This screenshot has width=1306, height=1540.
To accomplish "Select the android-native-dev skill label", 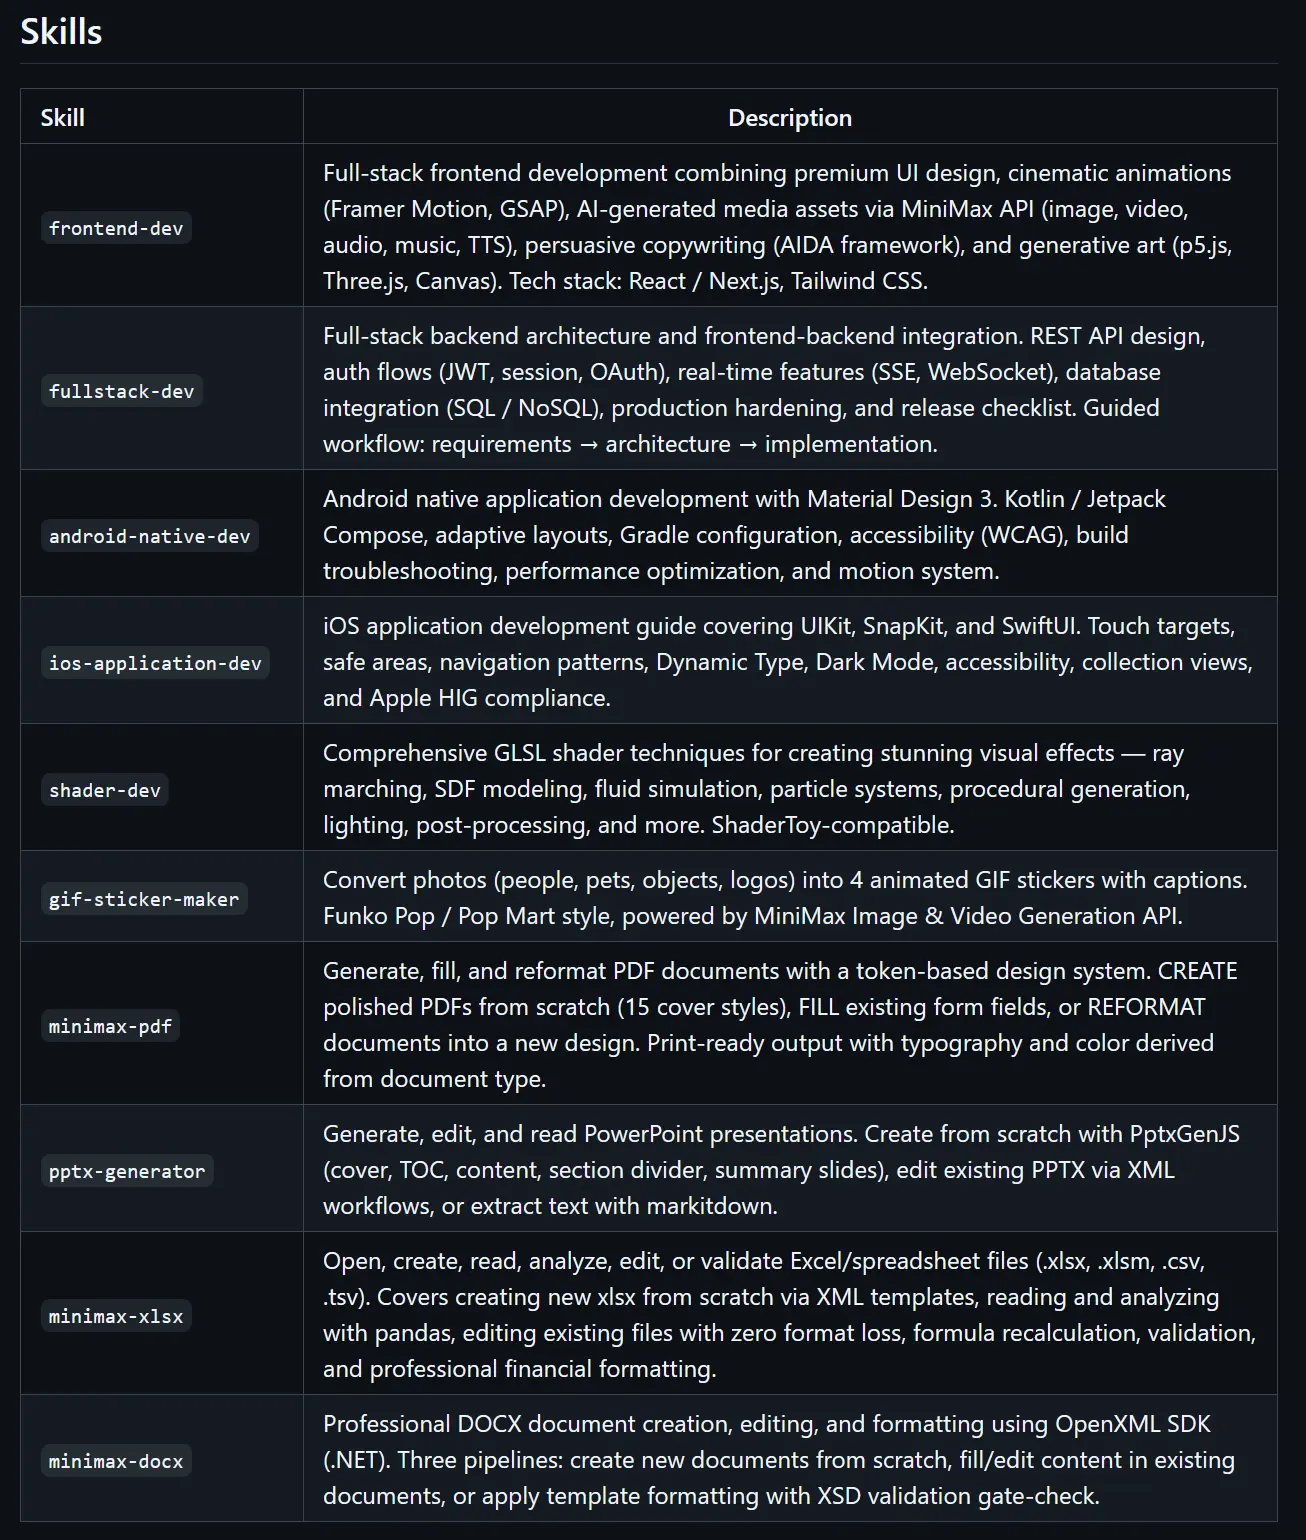I will coord(149,536).
